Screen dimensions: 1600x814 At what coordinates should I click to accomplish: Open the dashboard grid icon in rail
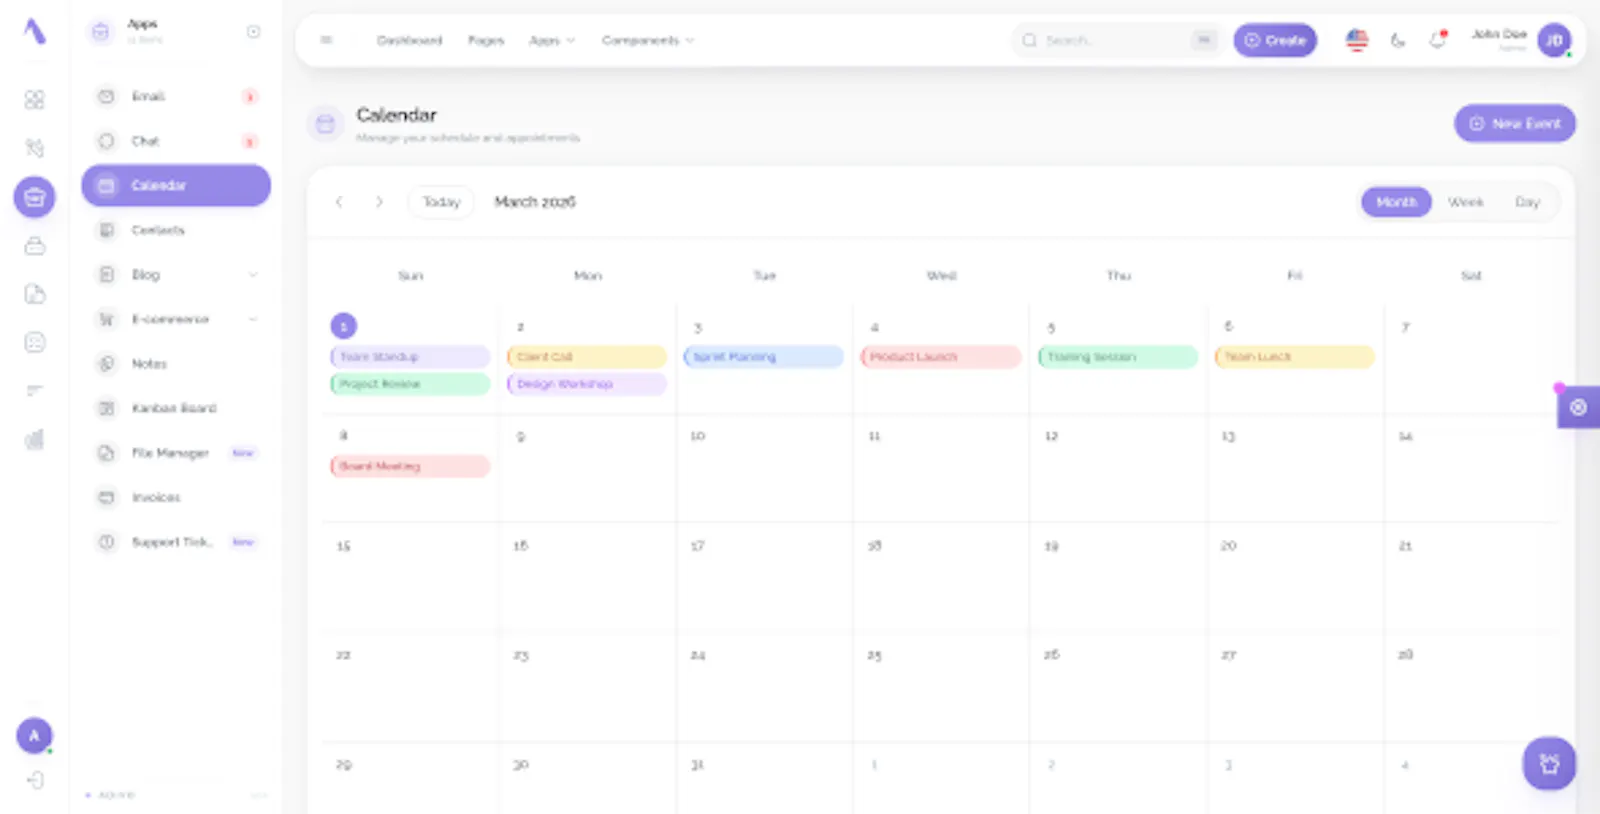pyautogui.click(x=34, y=99)
